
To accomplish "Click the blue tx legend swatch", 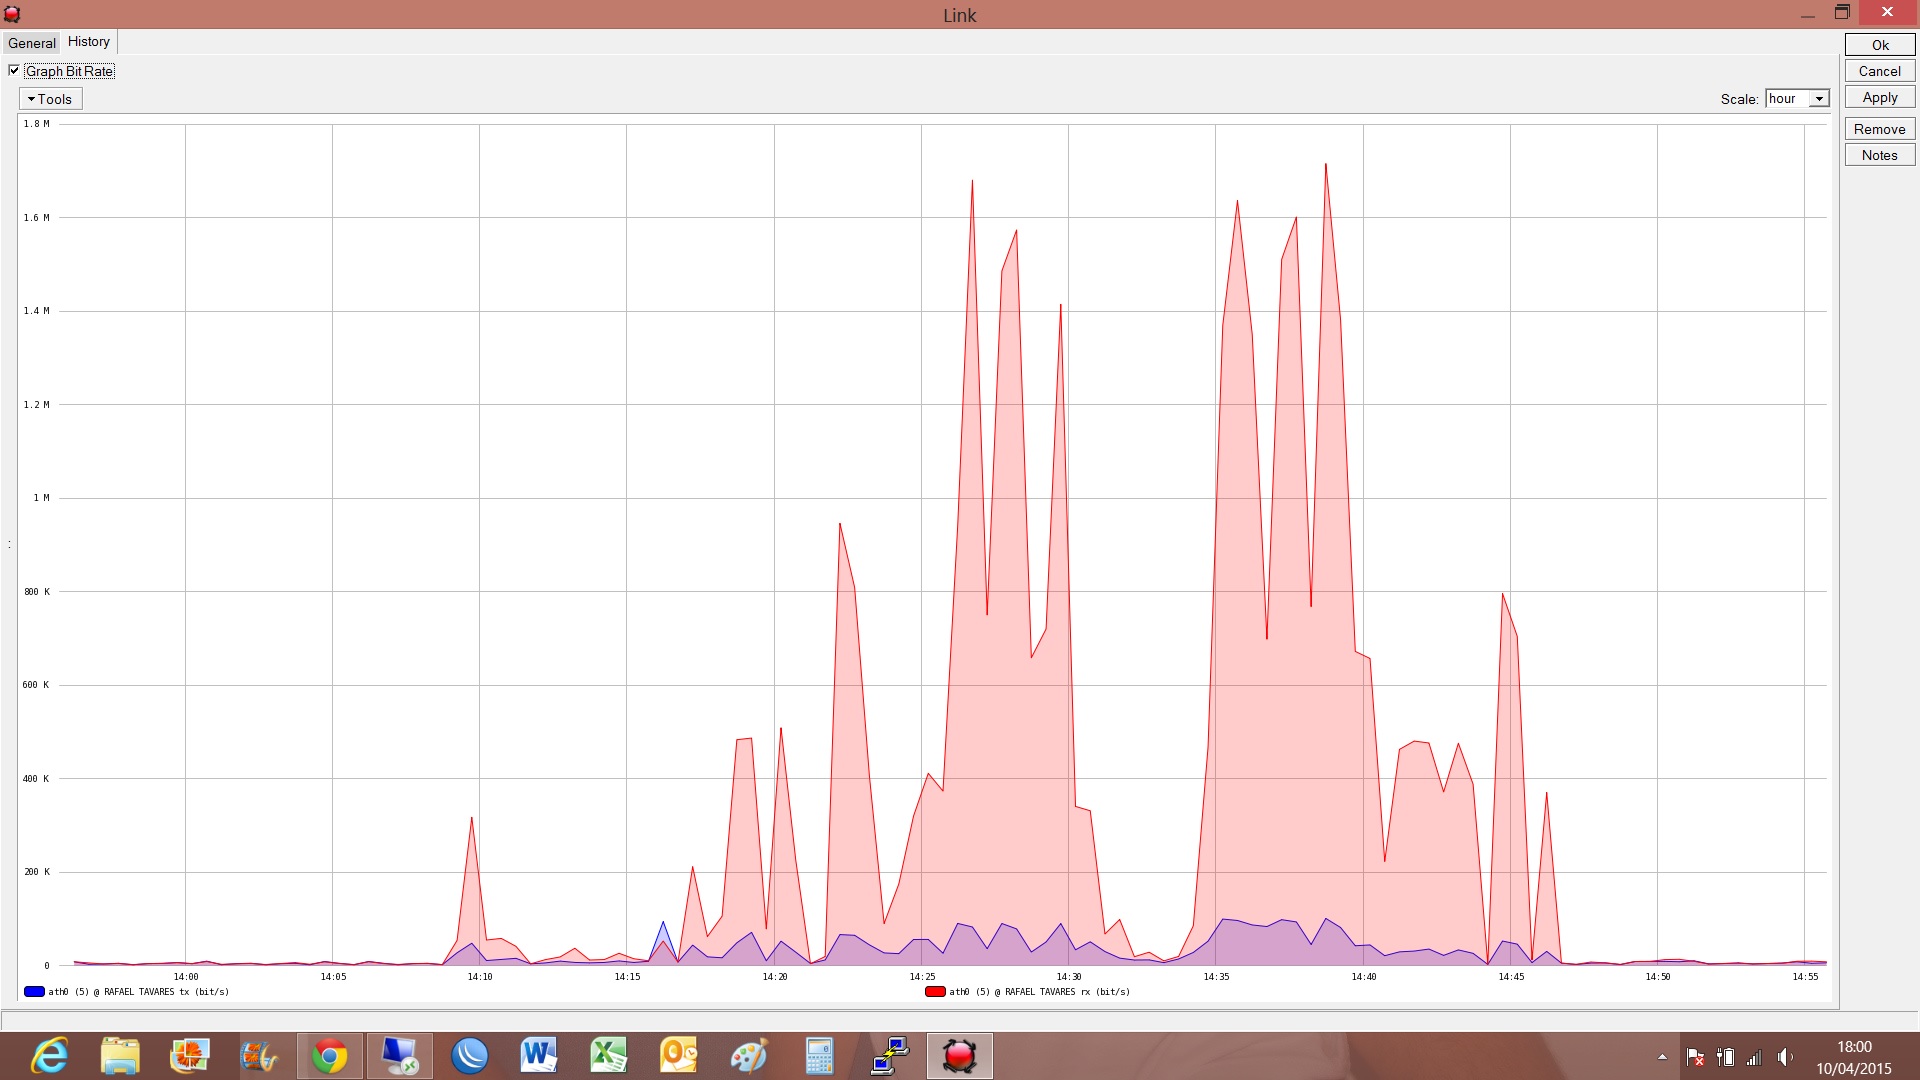I will [x=34, y=992].
